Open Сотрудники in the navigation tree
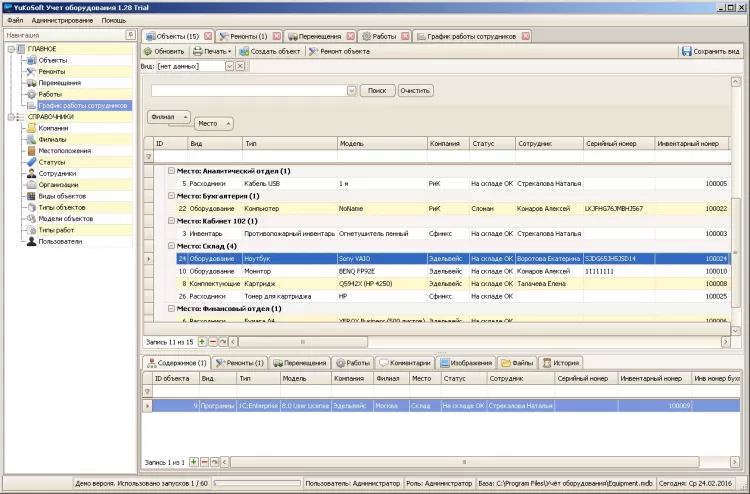This screenshot has height=494, width=750. 58,173
